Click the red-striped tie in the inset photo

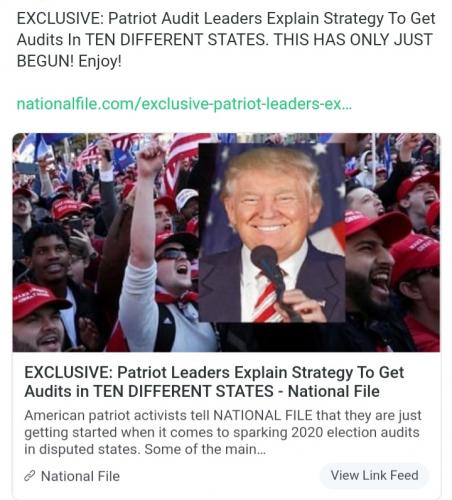(267, 298)
